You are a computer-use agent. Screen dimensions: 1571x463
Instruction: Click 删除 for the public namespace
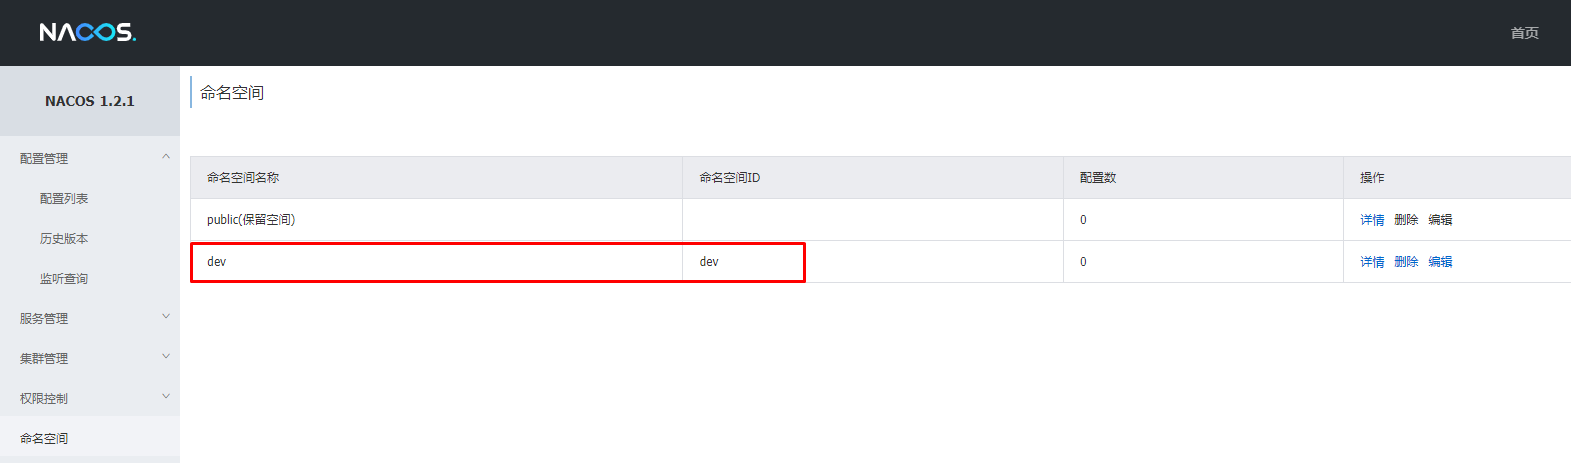click(x=1406, y=220)
